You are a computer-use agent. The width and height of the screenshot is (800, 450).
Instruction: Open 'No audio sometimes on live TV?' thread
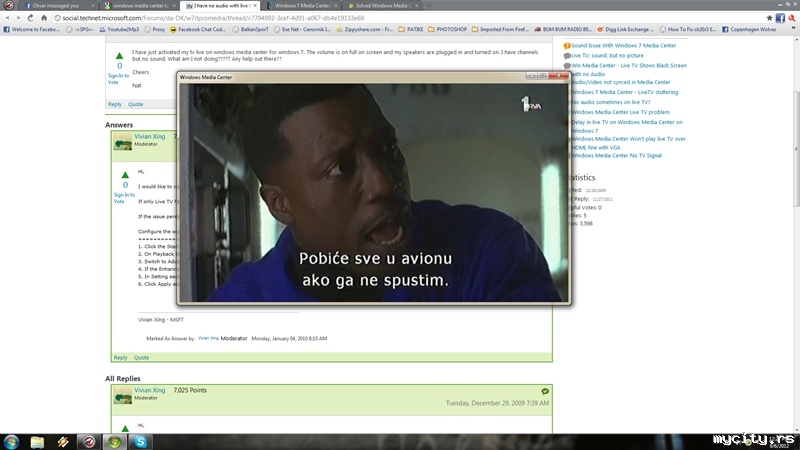point(611,102)
